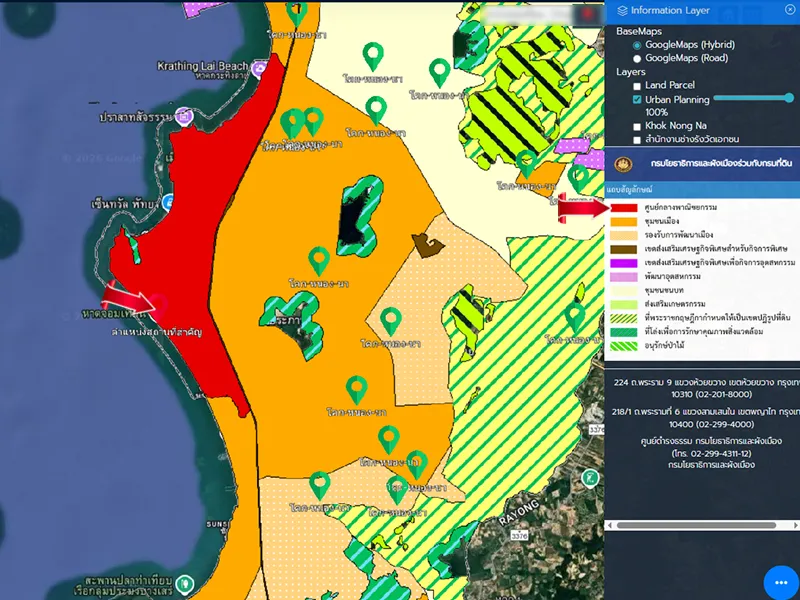This screenshot has width=800, height=600.
Task: Click the stacked layers icon in panel header
Action: pyautogui.click(x=622, y=11)
